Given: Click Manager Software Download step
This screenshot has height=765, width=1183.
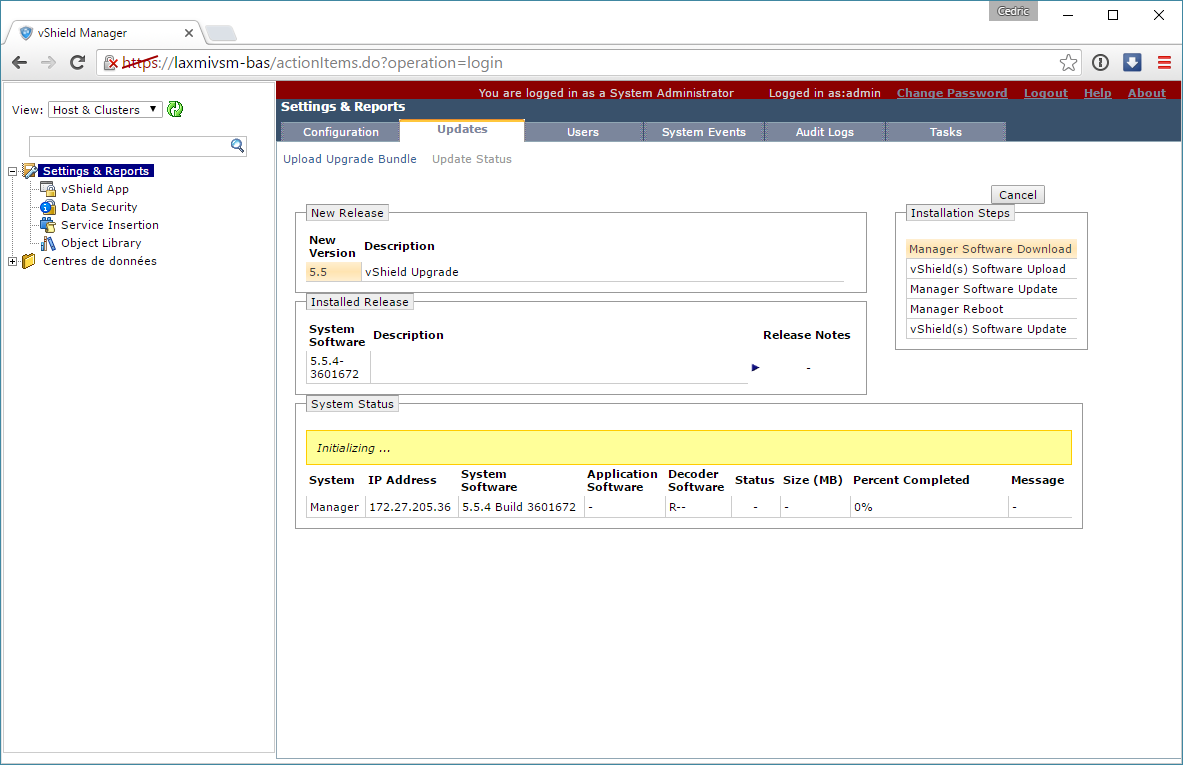Looking at the screenshot, I should (x=991, y=249).
